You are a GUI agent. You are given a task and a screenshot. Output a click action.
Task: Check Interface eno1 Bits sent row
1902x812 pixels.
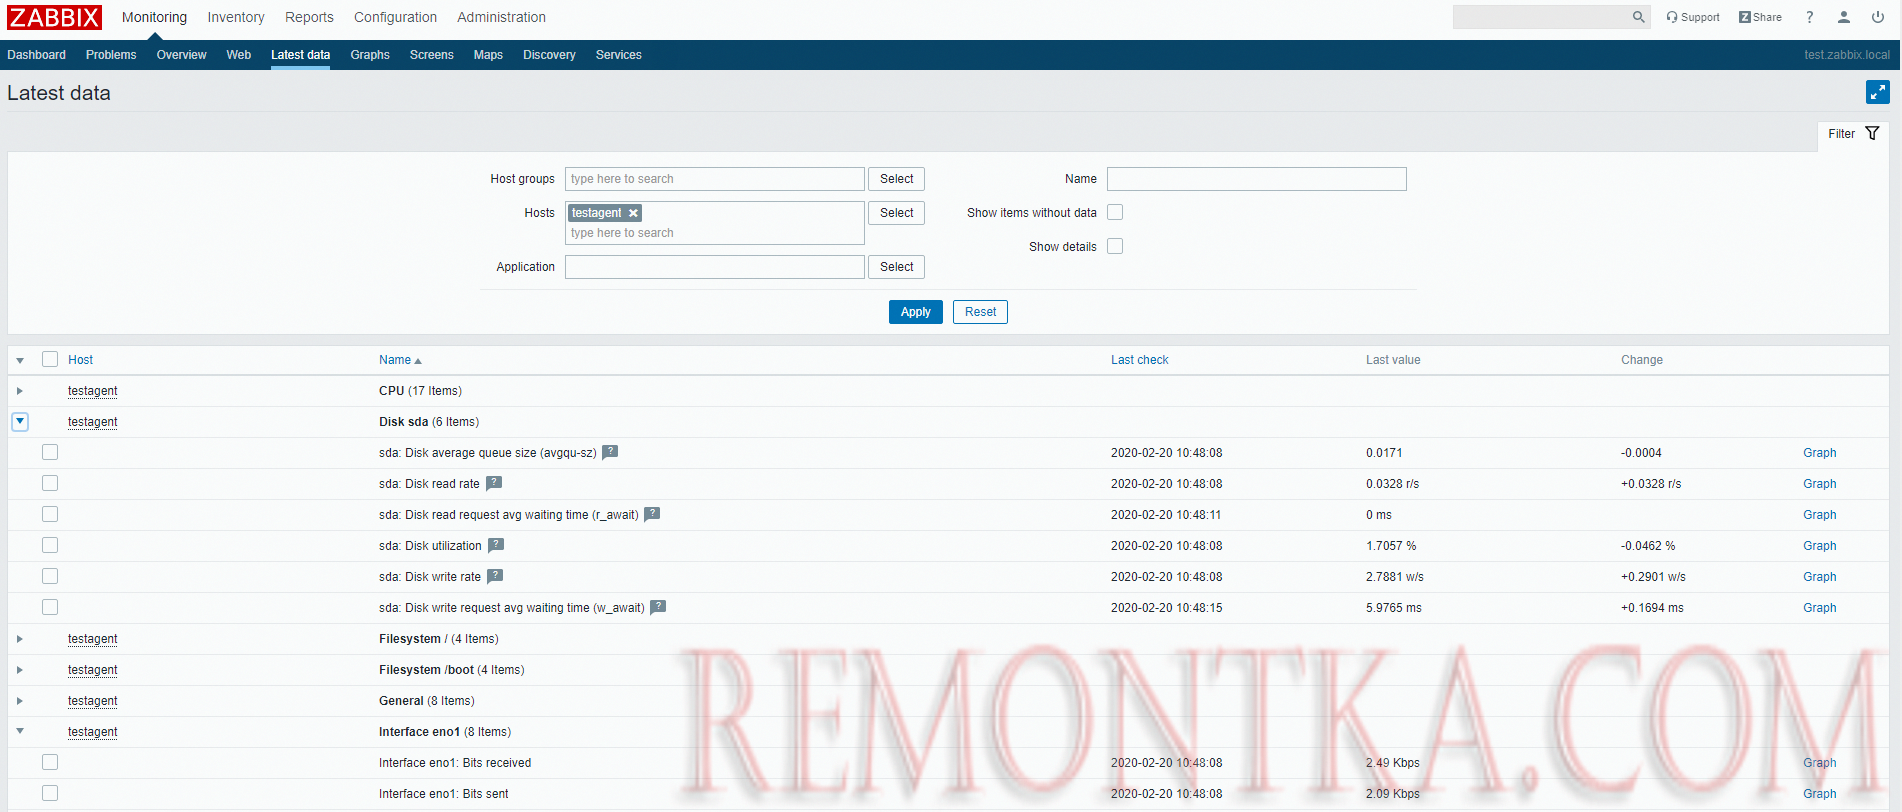(x=50, y=793)
